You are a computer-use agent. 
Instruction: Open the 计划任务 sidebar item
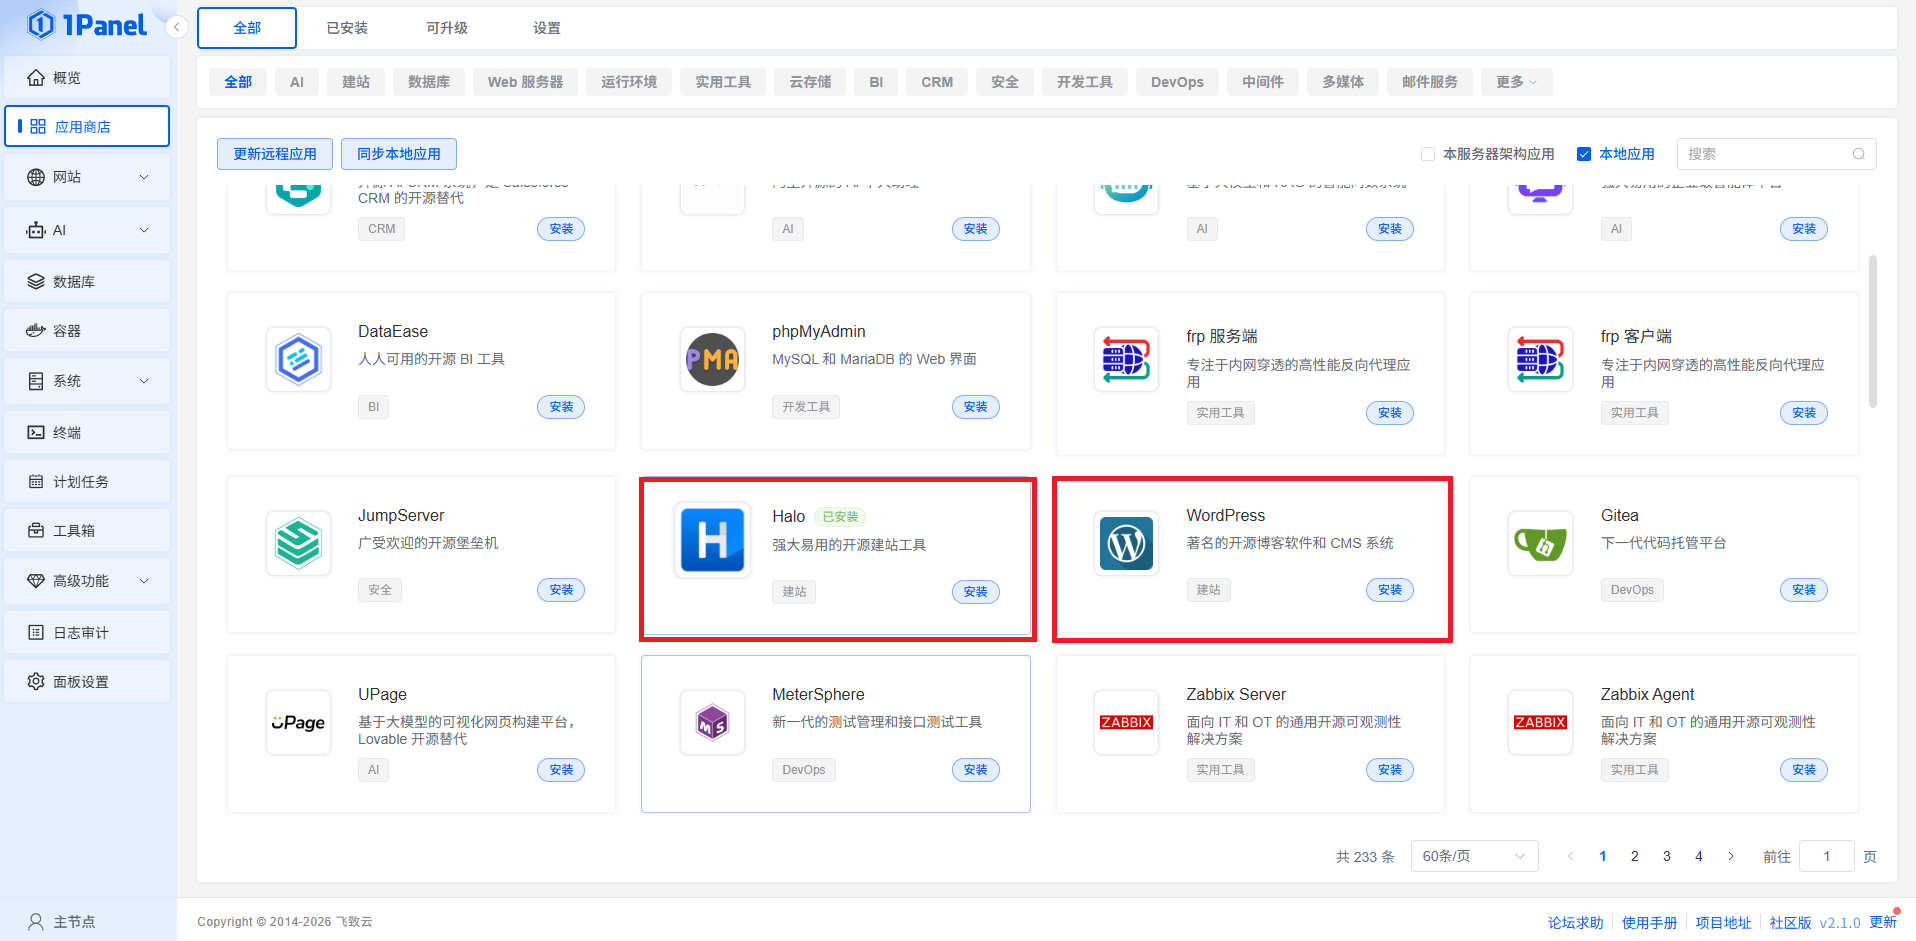(87, 482)
